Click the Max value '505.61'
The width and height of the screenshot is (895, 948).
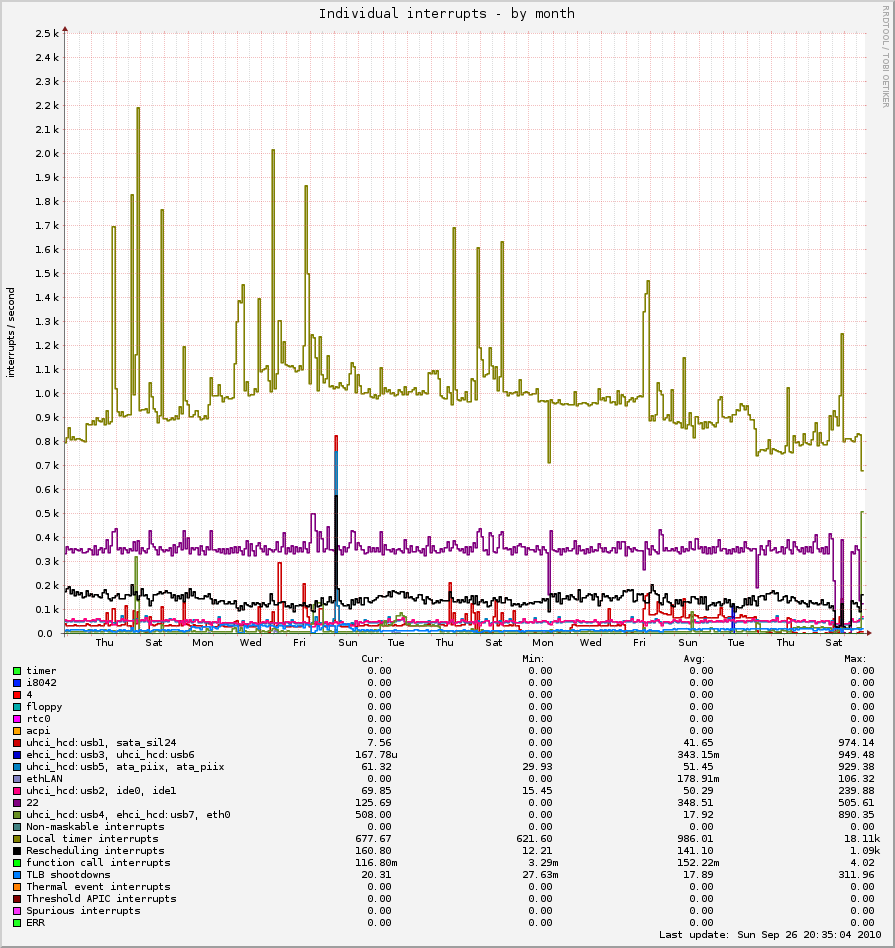[856, 802]
